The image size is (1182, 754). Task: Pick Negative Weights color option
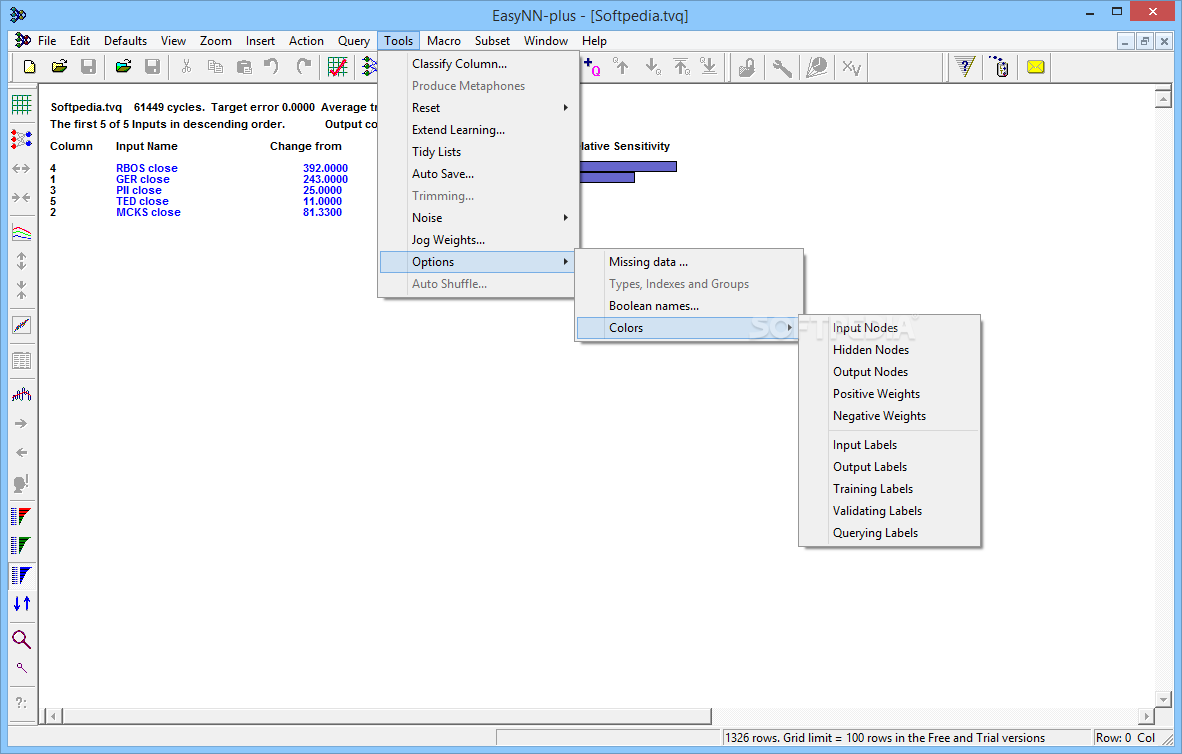tap(890, 415)
